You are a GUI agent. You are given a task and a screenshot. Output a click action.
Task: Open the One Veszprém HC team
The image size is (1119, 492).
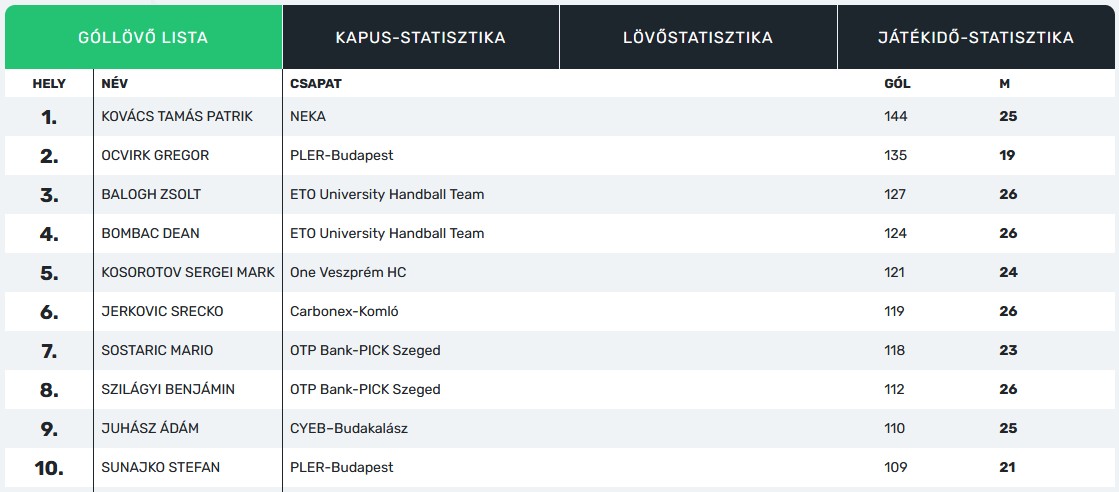click(348, 273)
